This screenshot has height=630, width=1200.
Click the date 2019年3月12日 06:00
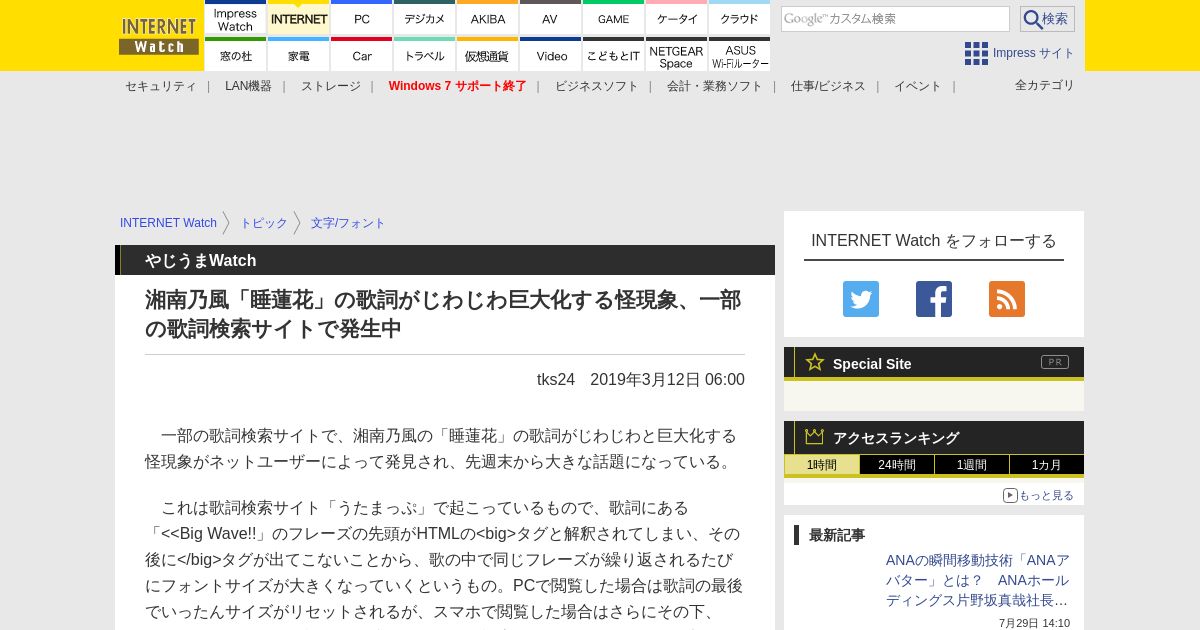coord(667,379)
